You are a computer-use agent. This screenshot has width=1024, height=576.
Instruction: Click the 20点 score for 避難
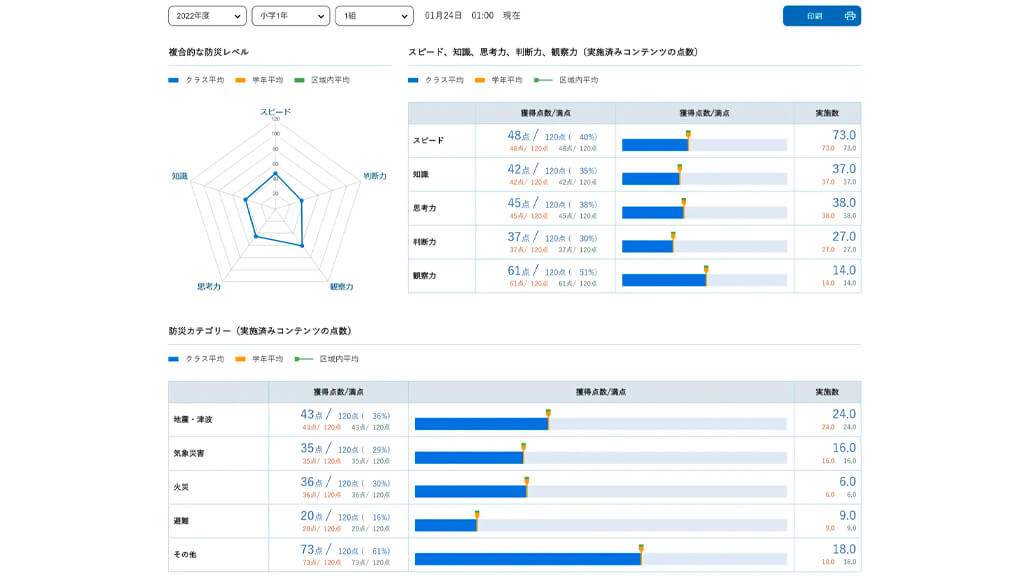point(312,516)
